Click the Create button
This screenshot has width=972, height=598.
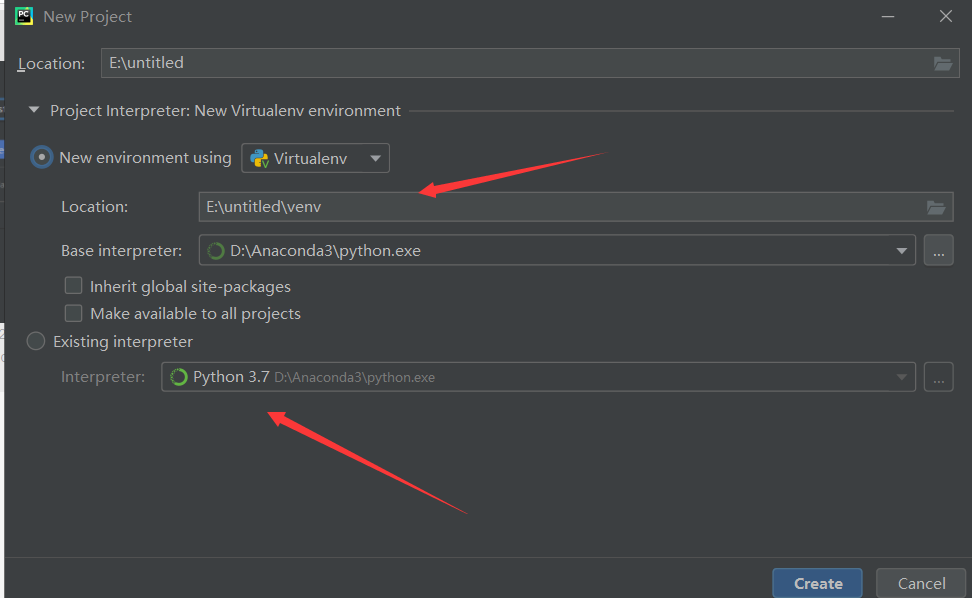click(x=817, y=583)
